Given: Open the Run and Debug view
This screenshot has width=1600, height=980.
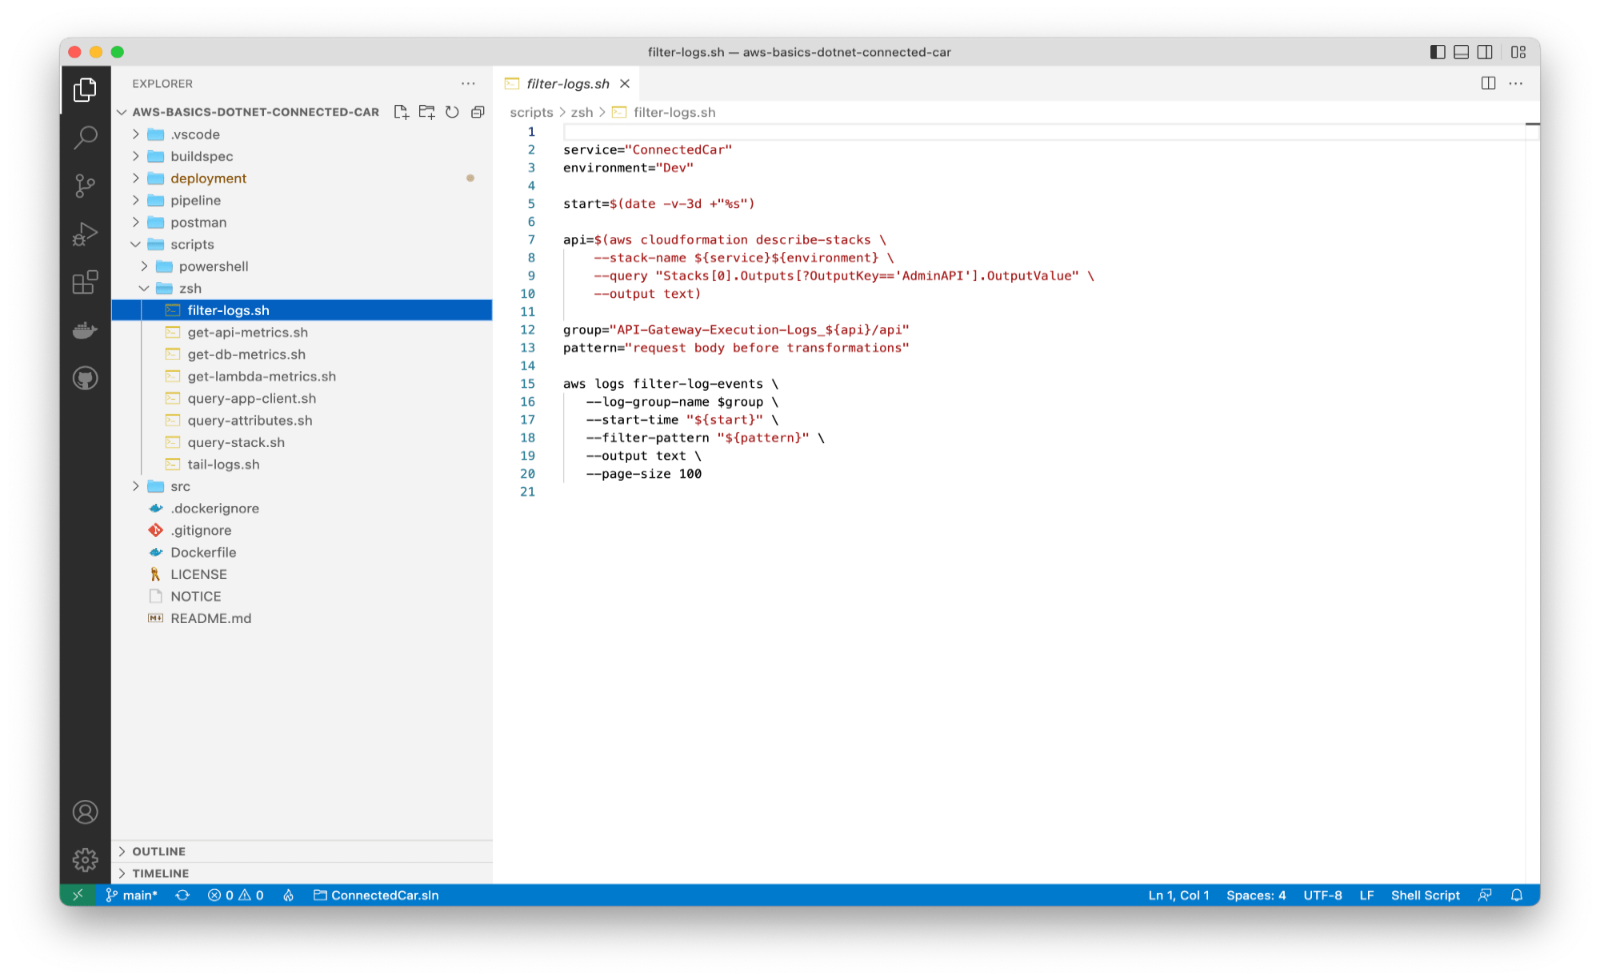Looking at the screenshot, I should (85, 234).
